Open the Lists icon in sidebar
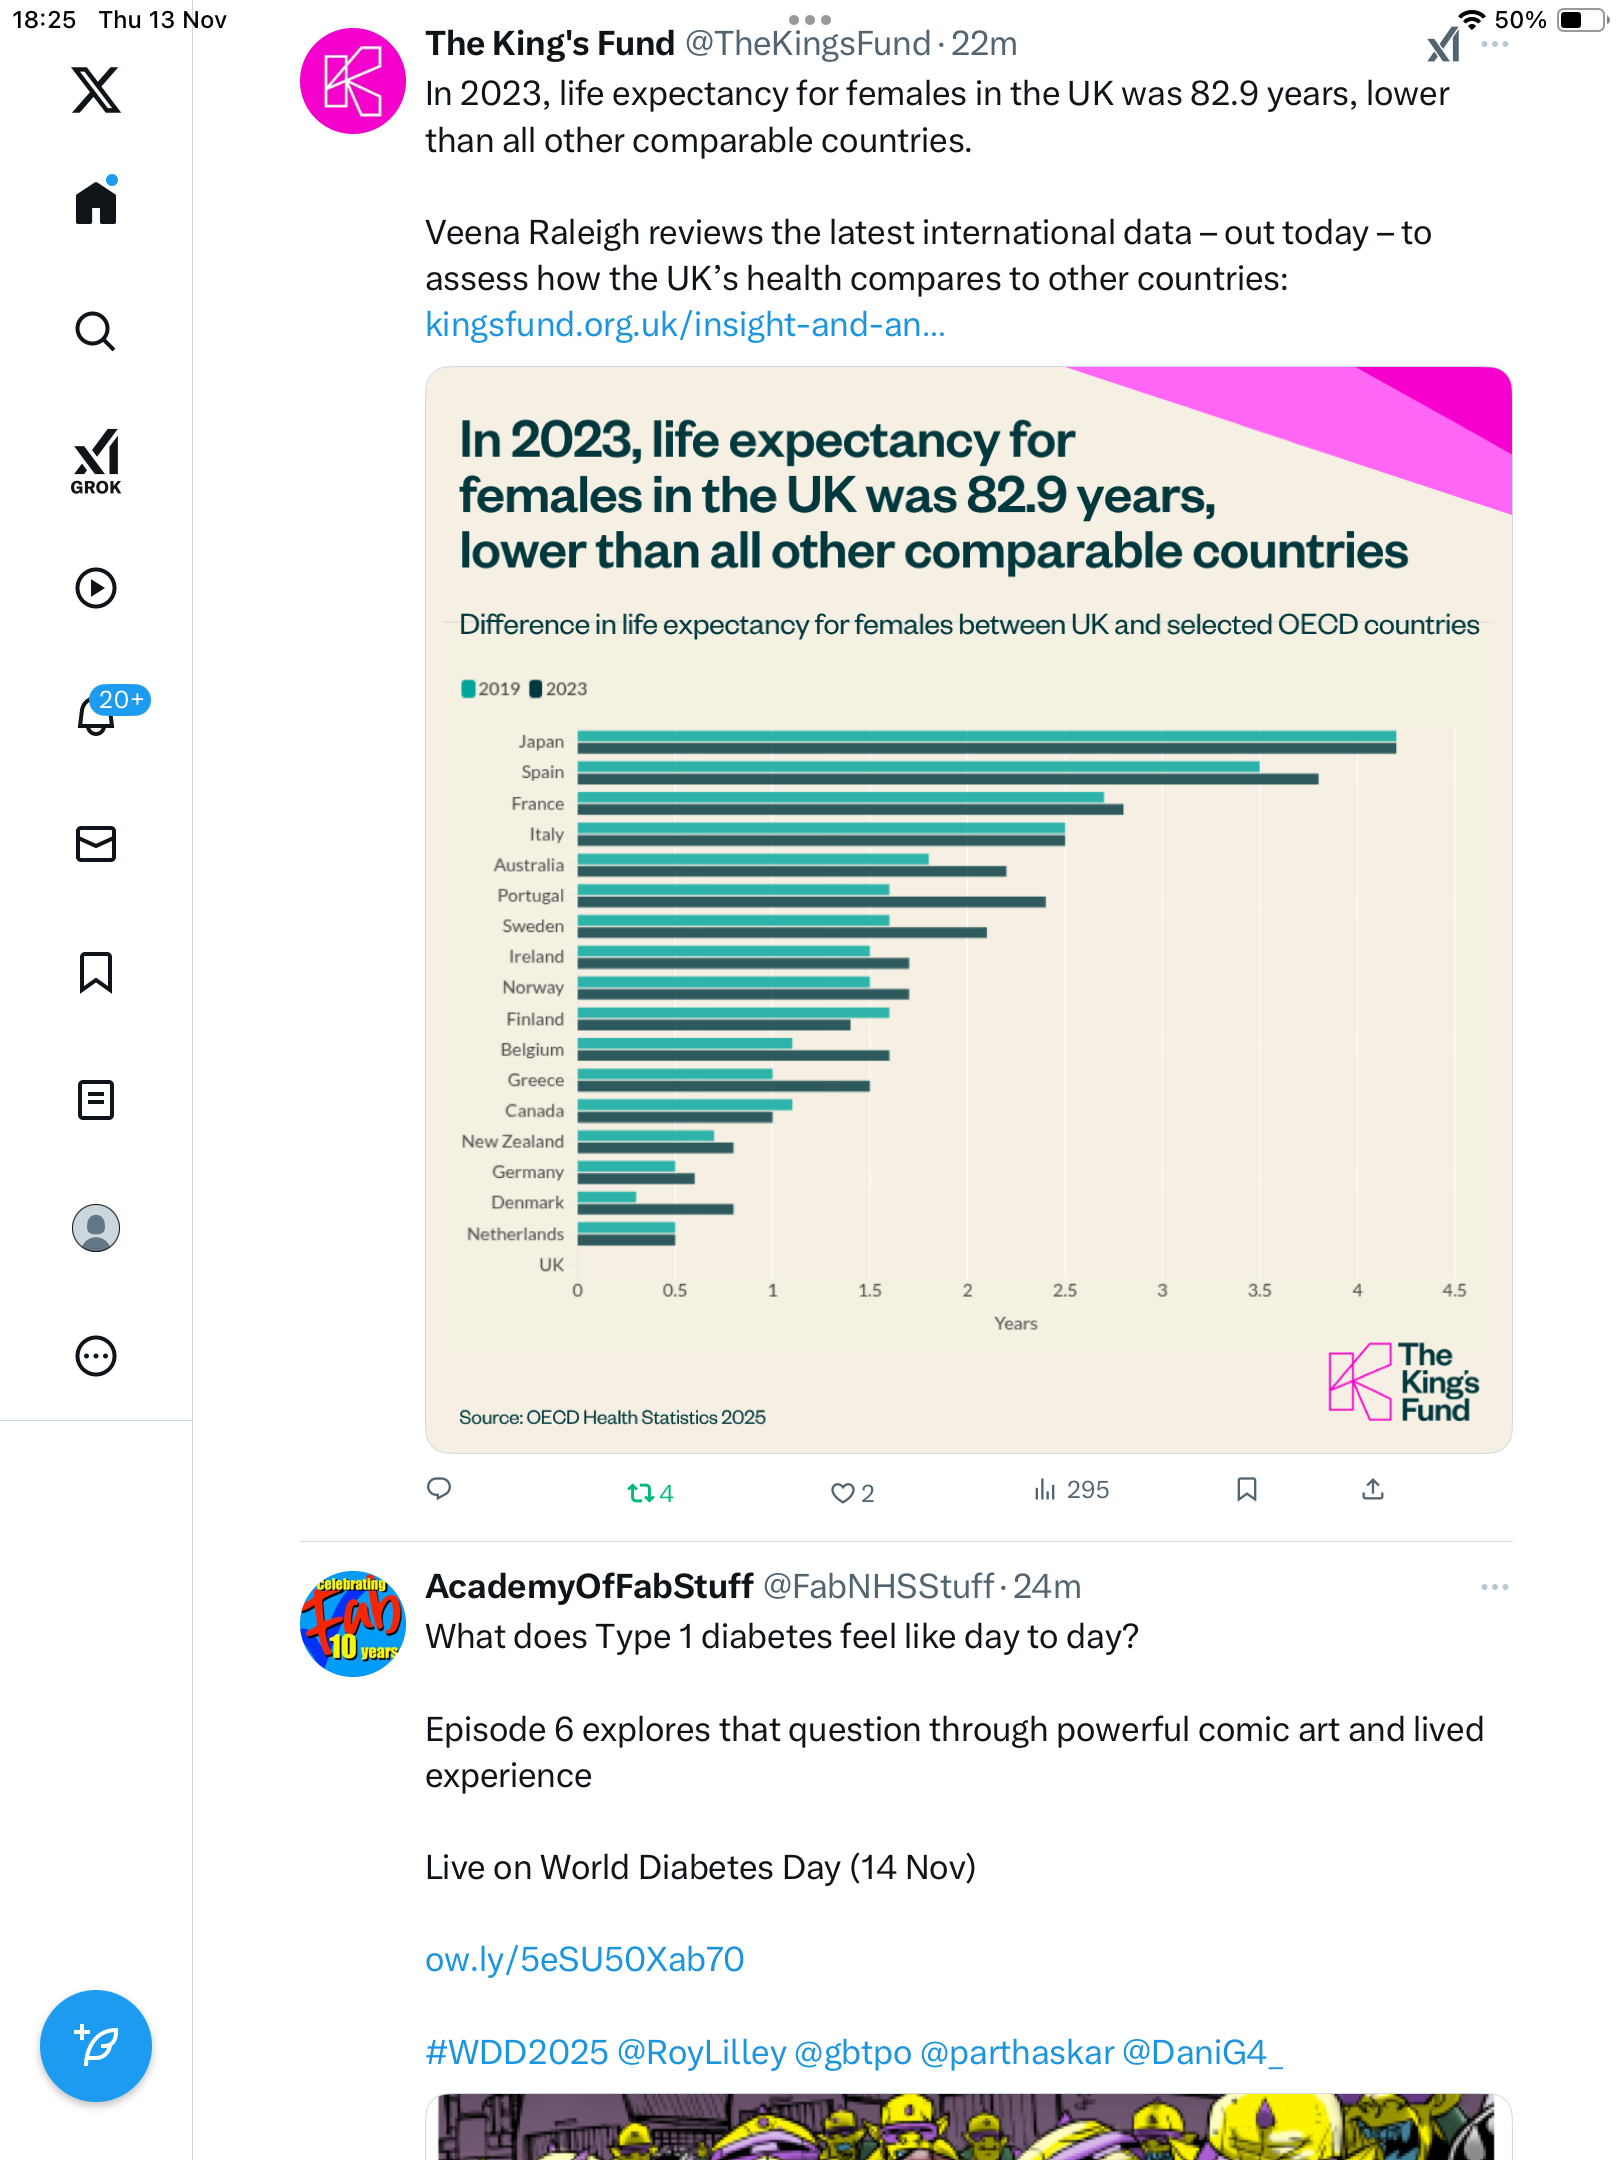Viewport: 1620px width, 2160px height. [96, 1100]
